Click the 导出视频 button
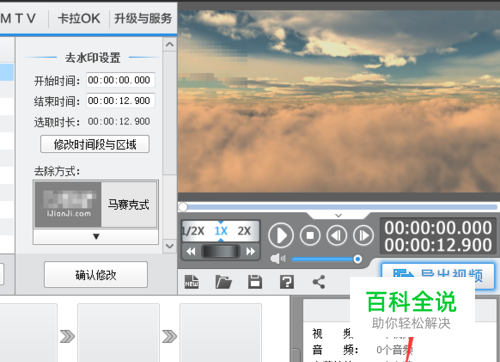500x362 pixels. pyautogui.click(x=438, y=275)
